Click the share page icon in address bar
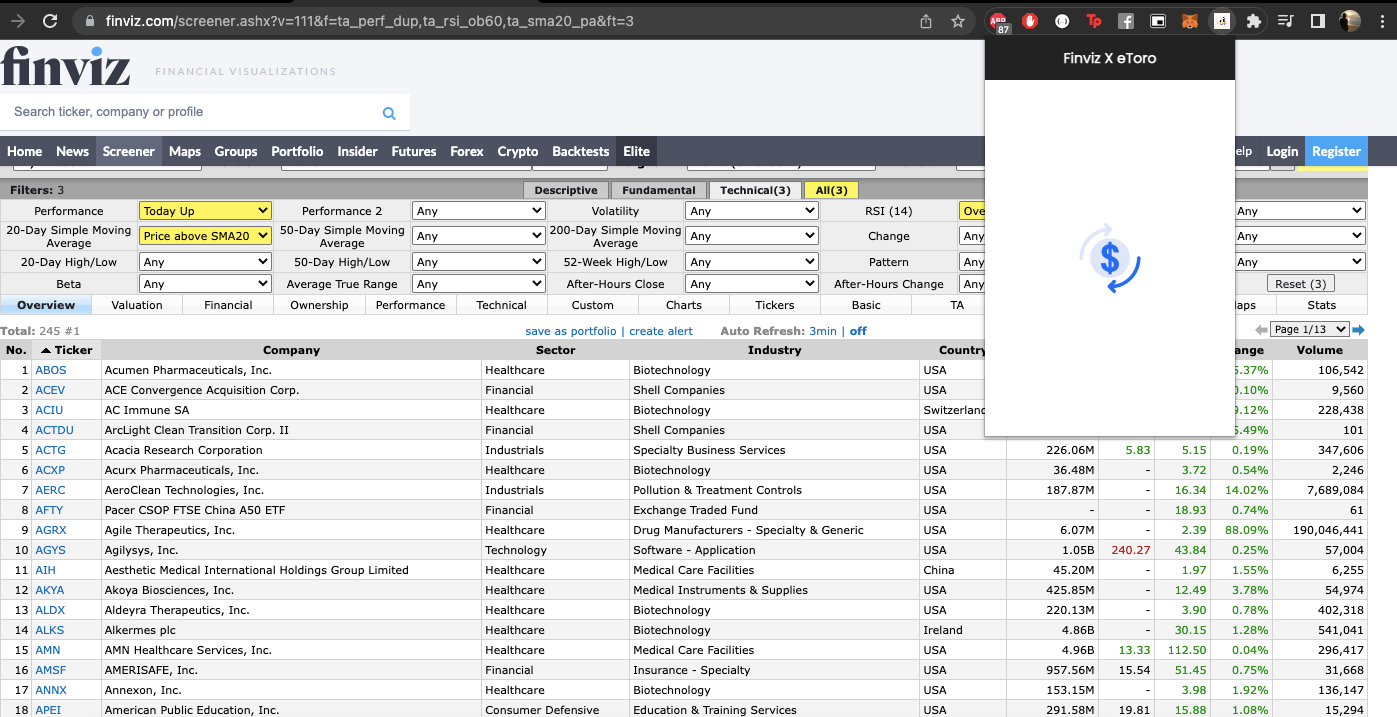Viewport: 1397px width, 717px height. 926,21
